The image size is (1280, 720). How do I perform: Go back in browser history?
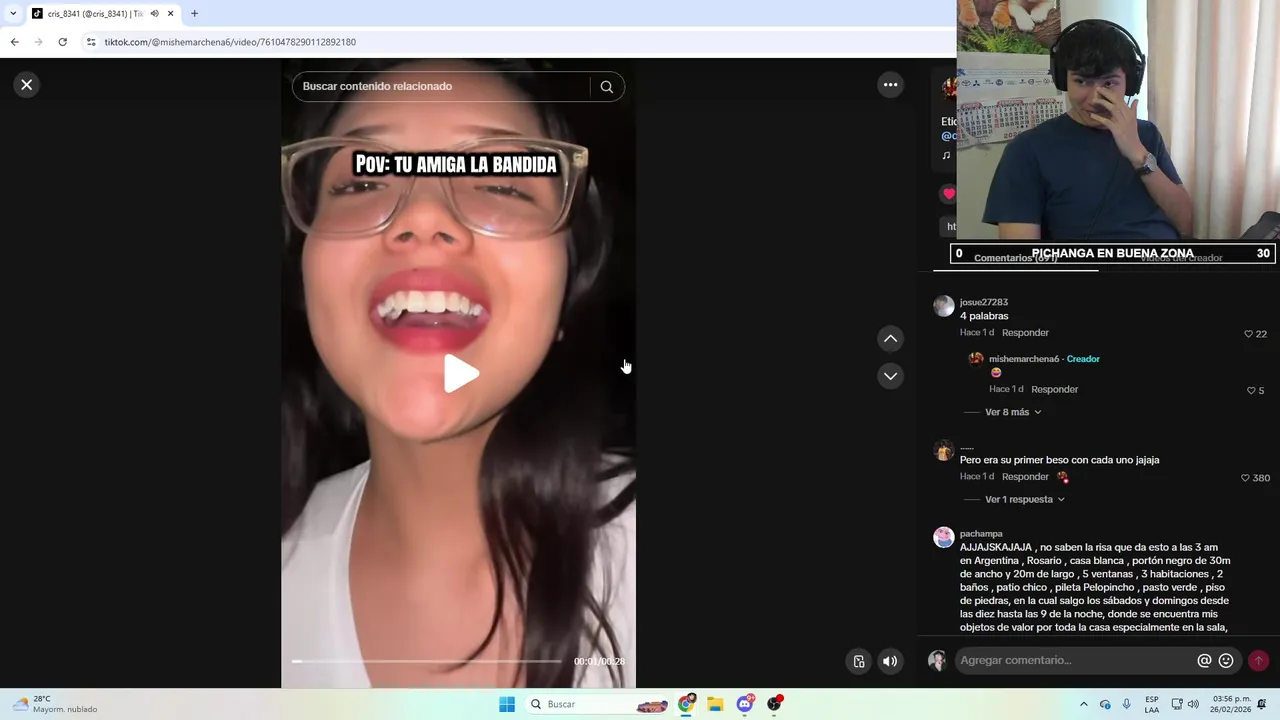[14, 42]
